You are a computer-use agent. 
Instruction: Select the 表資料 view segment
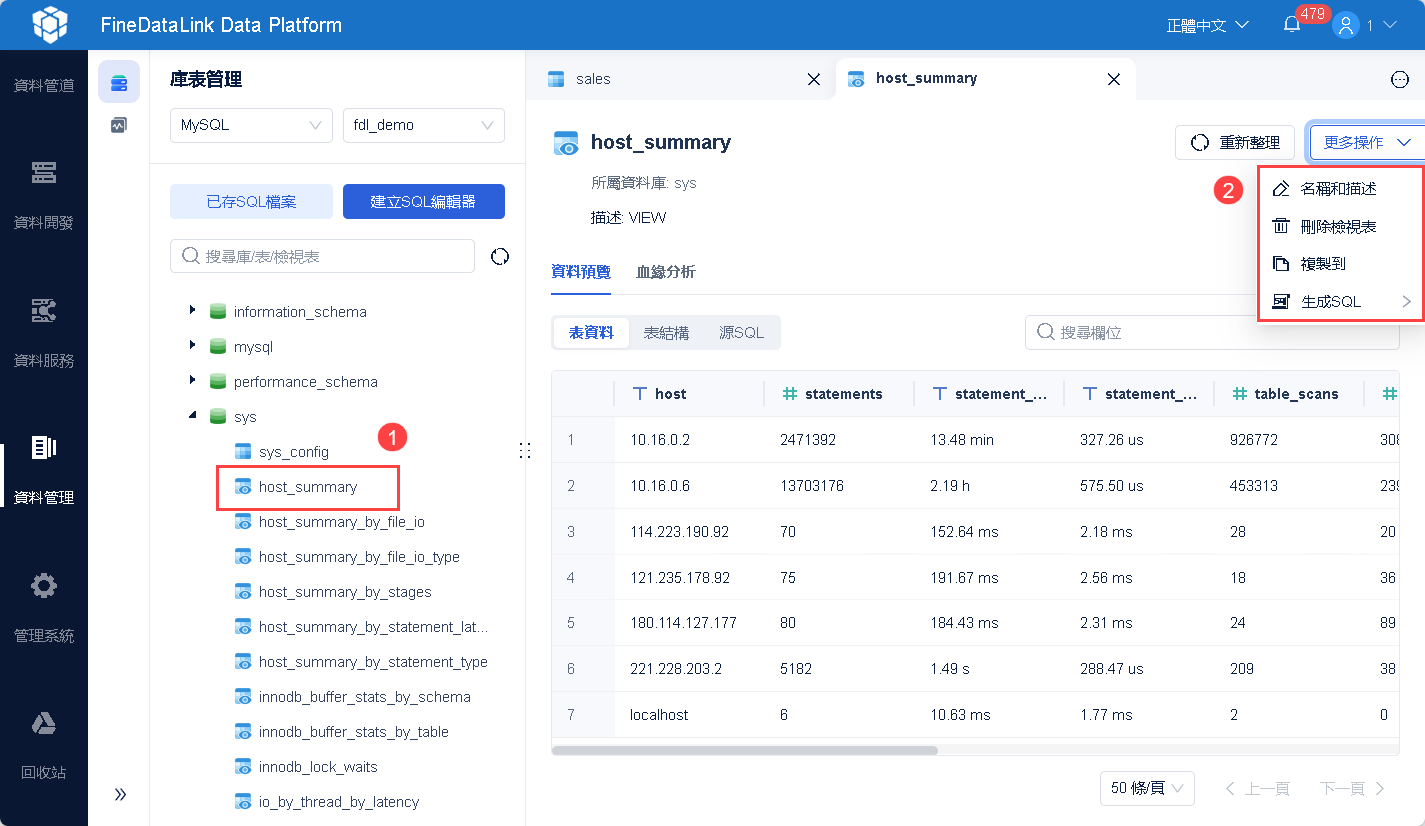(591, 333)
